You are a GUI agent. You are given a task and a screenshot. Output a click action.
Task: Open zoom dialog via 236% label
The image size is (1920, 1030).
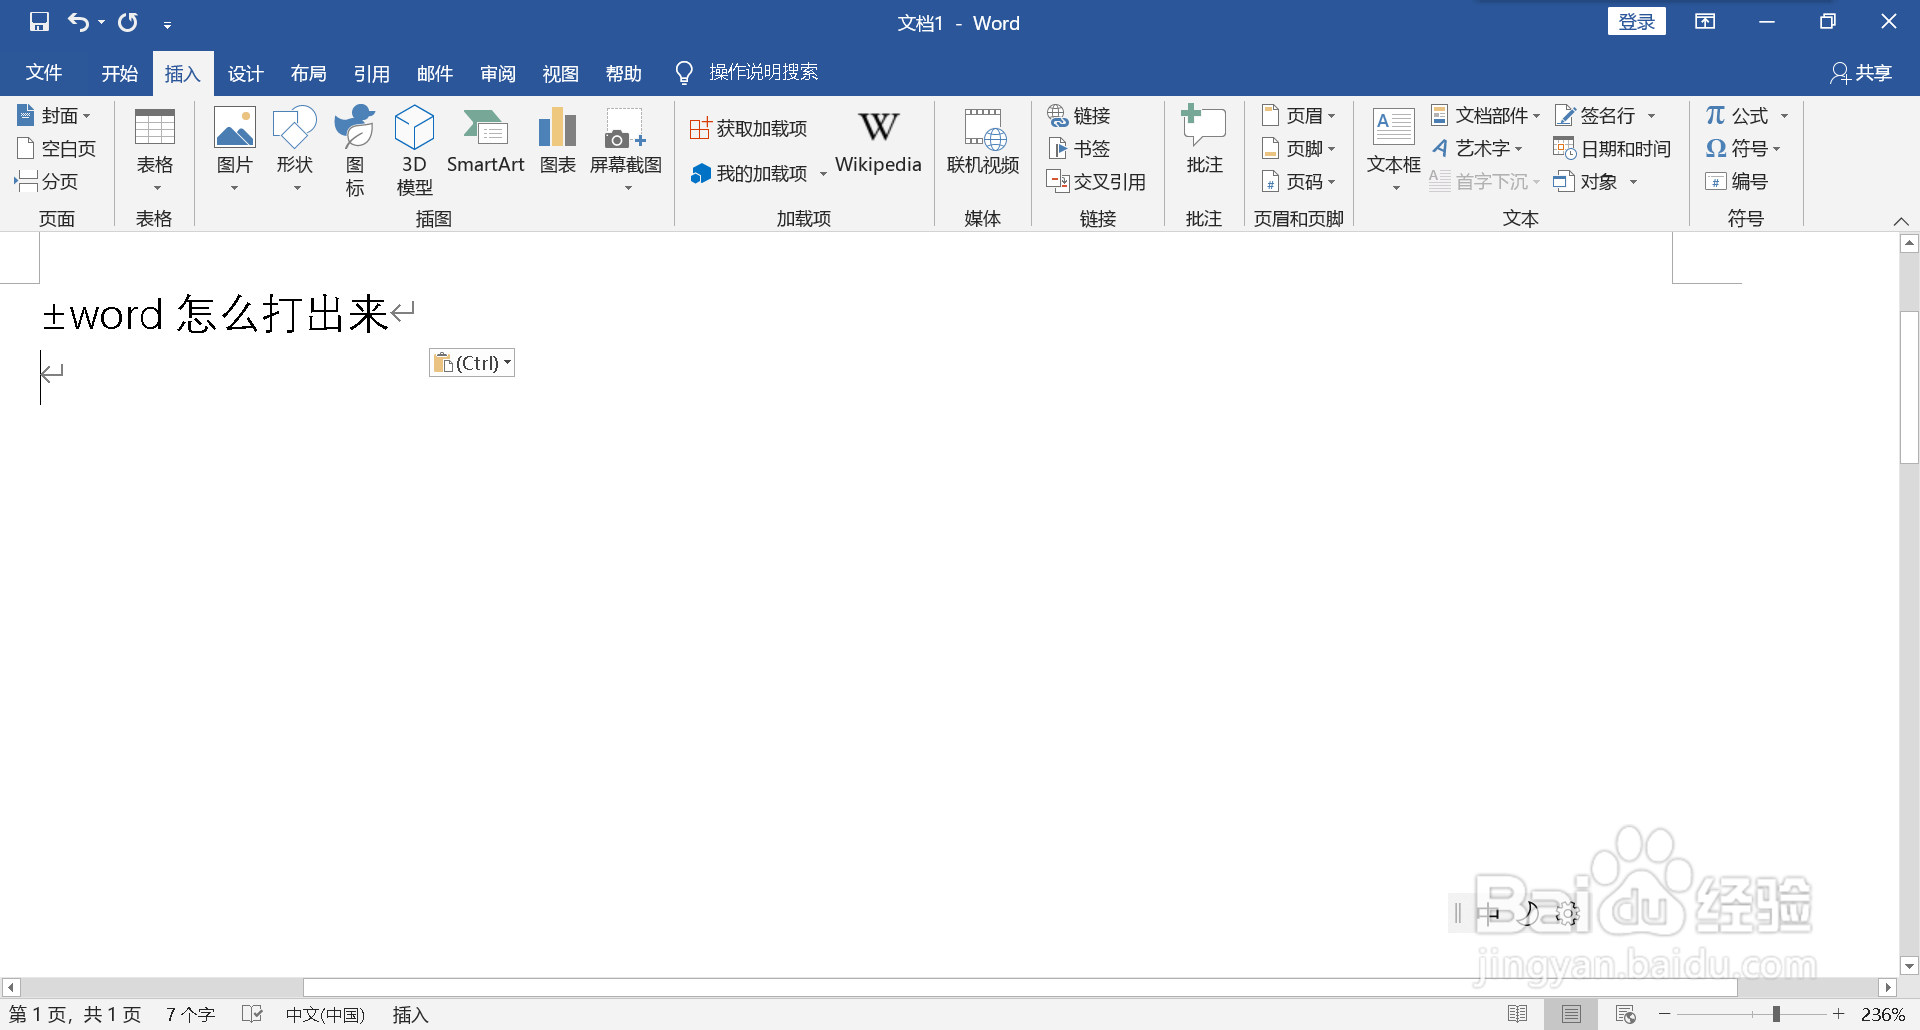(x=1882, y=1015)
